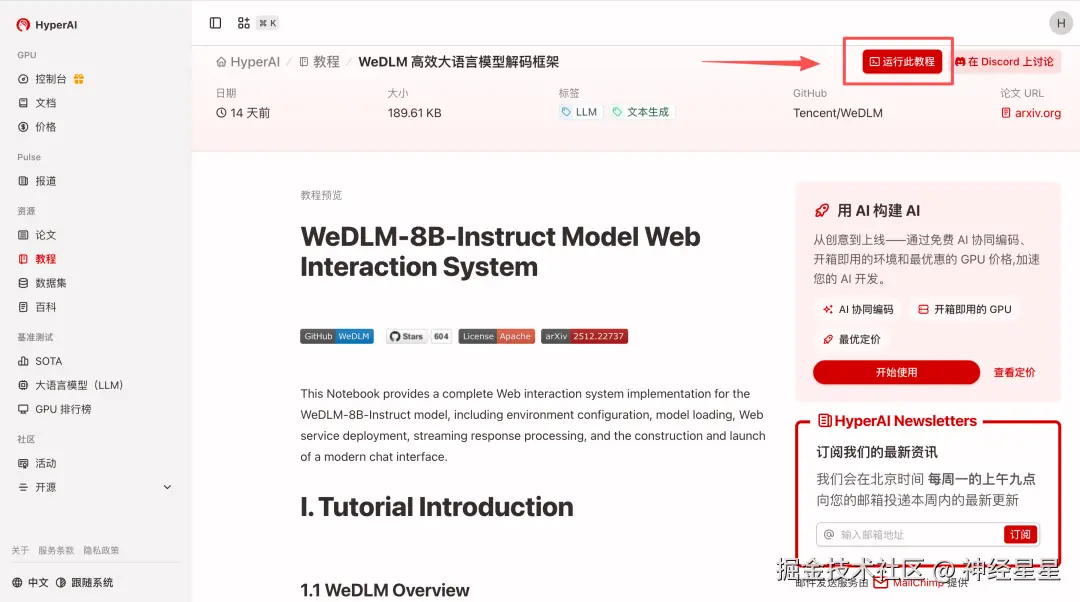Open the H user avatar
The width and height of the screenshot is (1080, 602).
point(1061,23)
